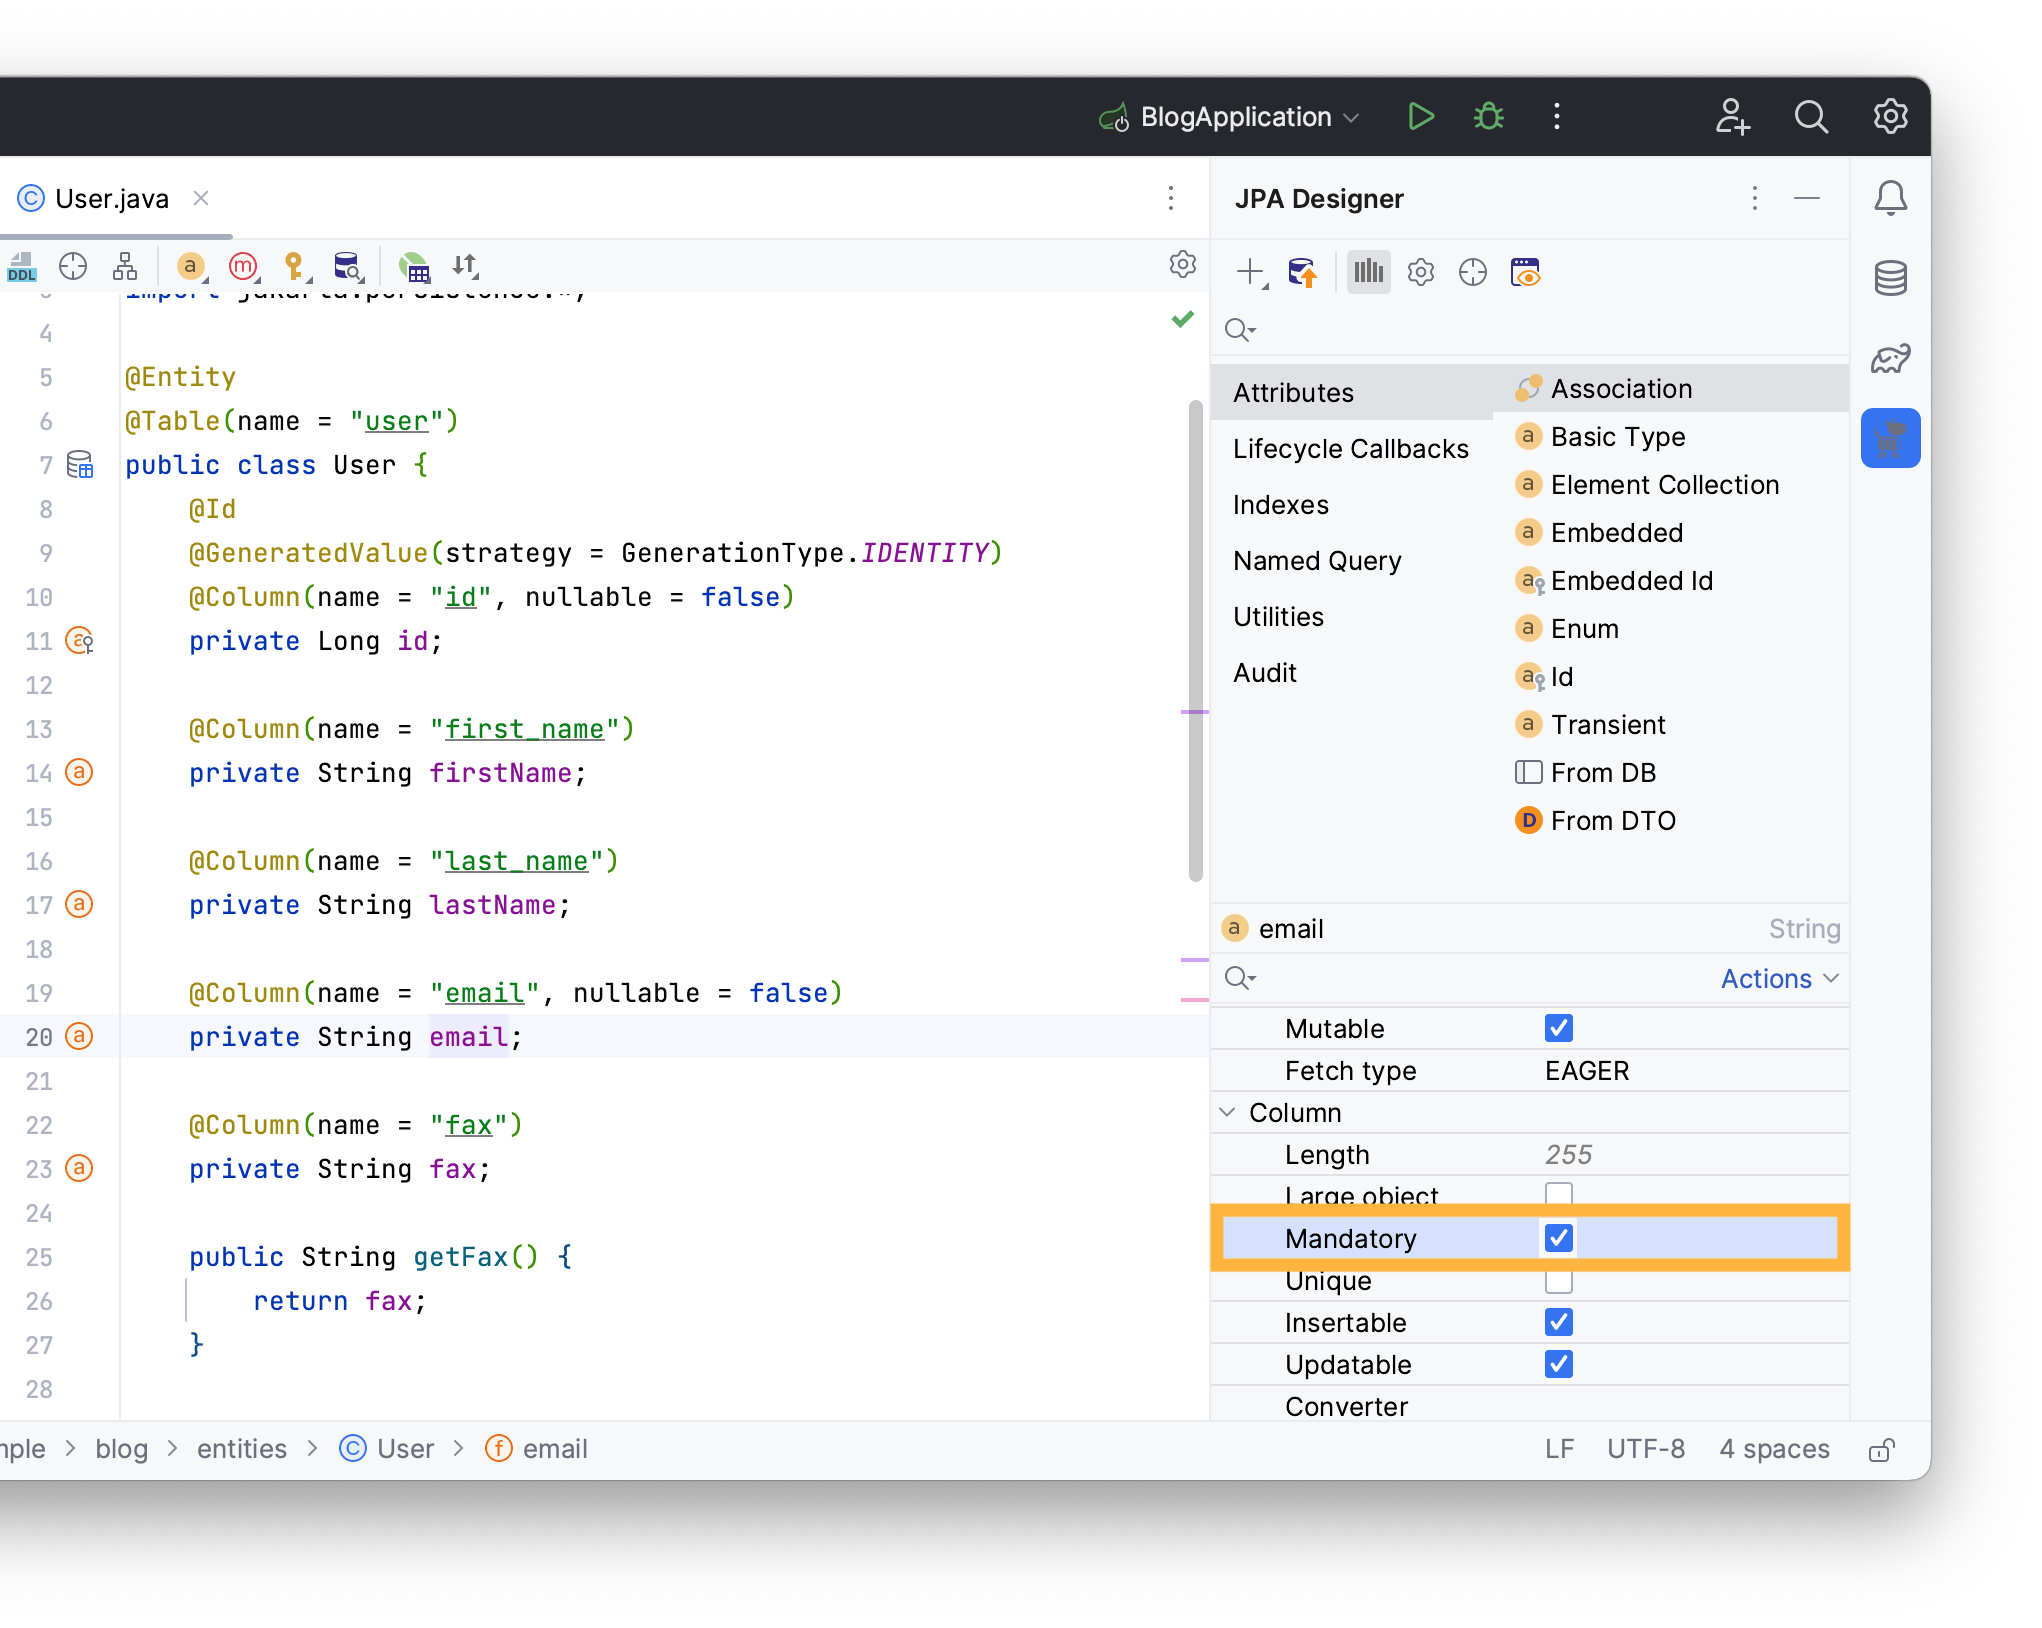Toggle the statistics bar chart icon in JPA Designer

click(1368, 271)
